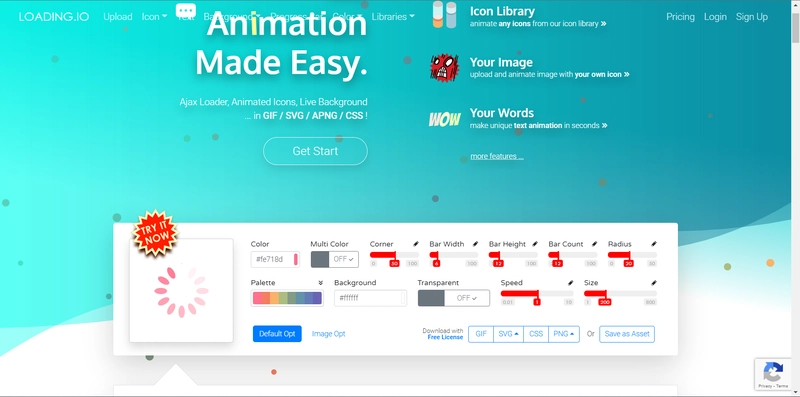Viewport: 800px width, 397px height.
Task: Open the PNG download dropdown
Action: 564,334
